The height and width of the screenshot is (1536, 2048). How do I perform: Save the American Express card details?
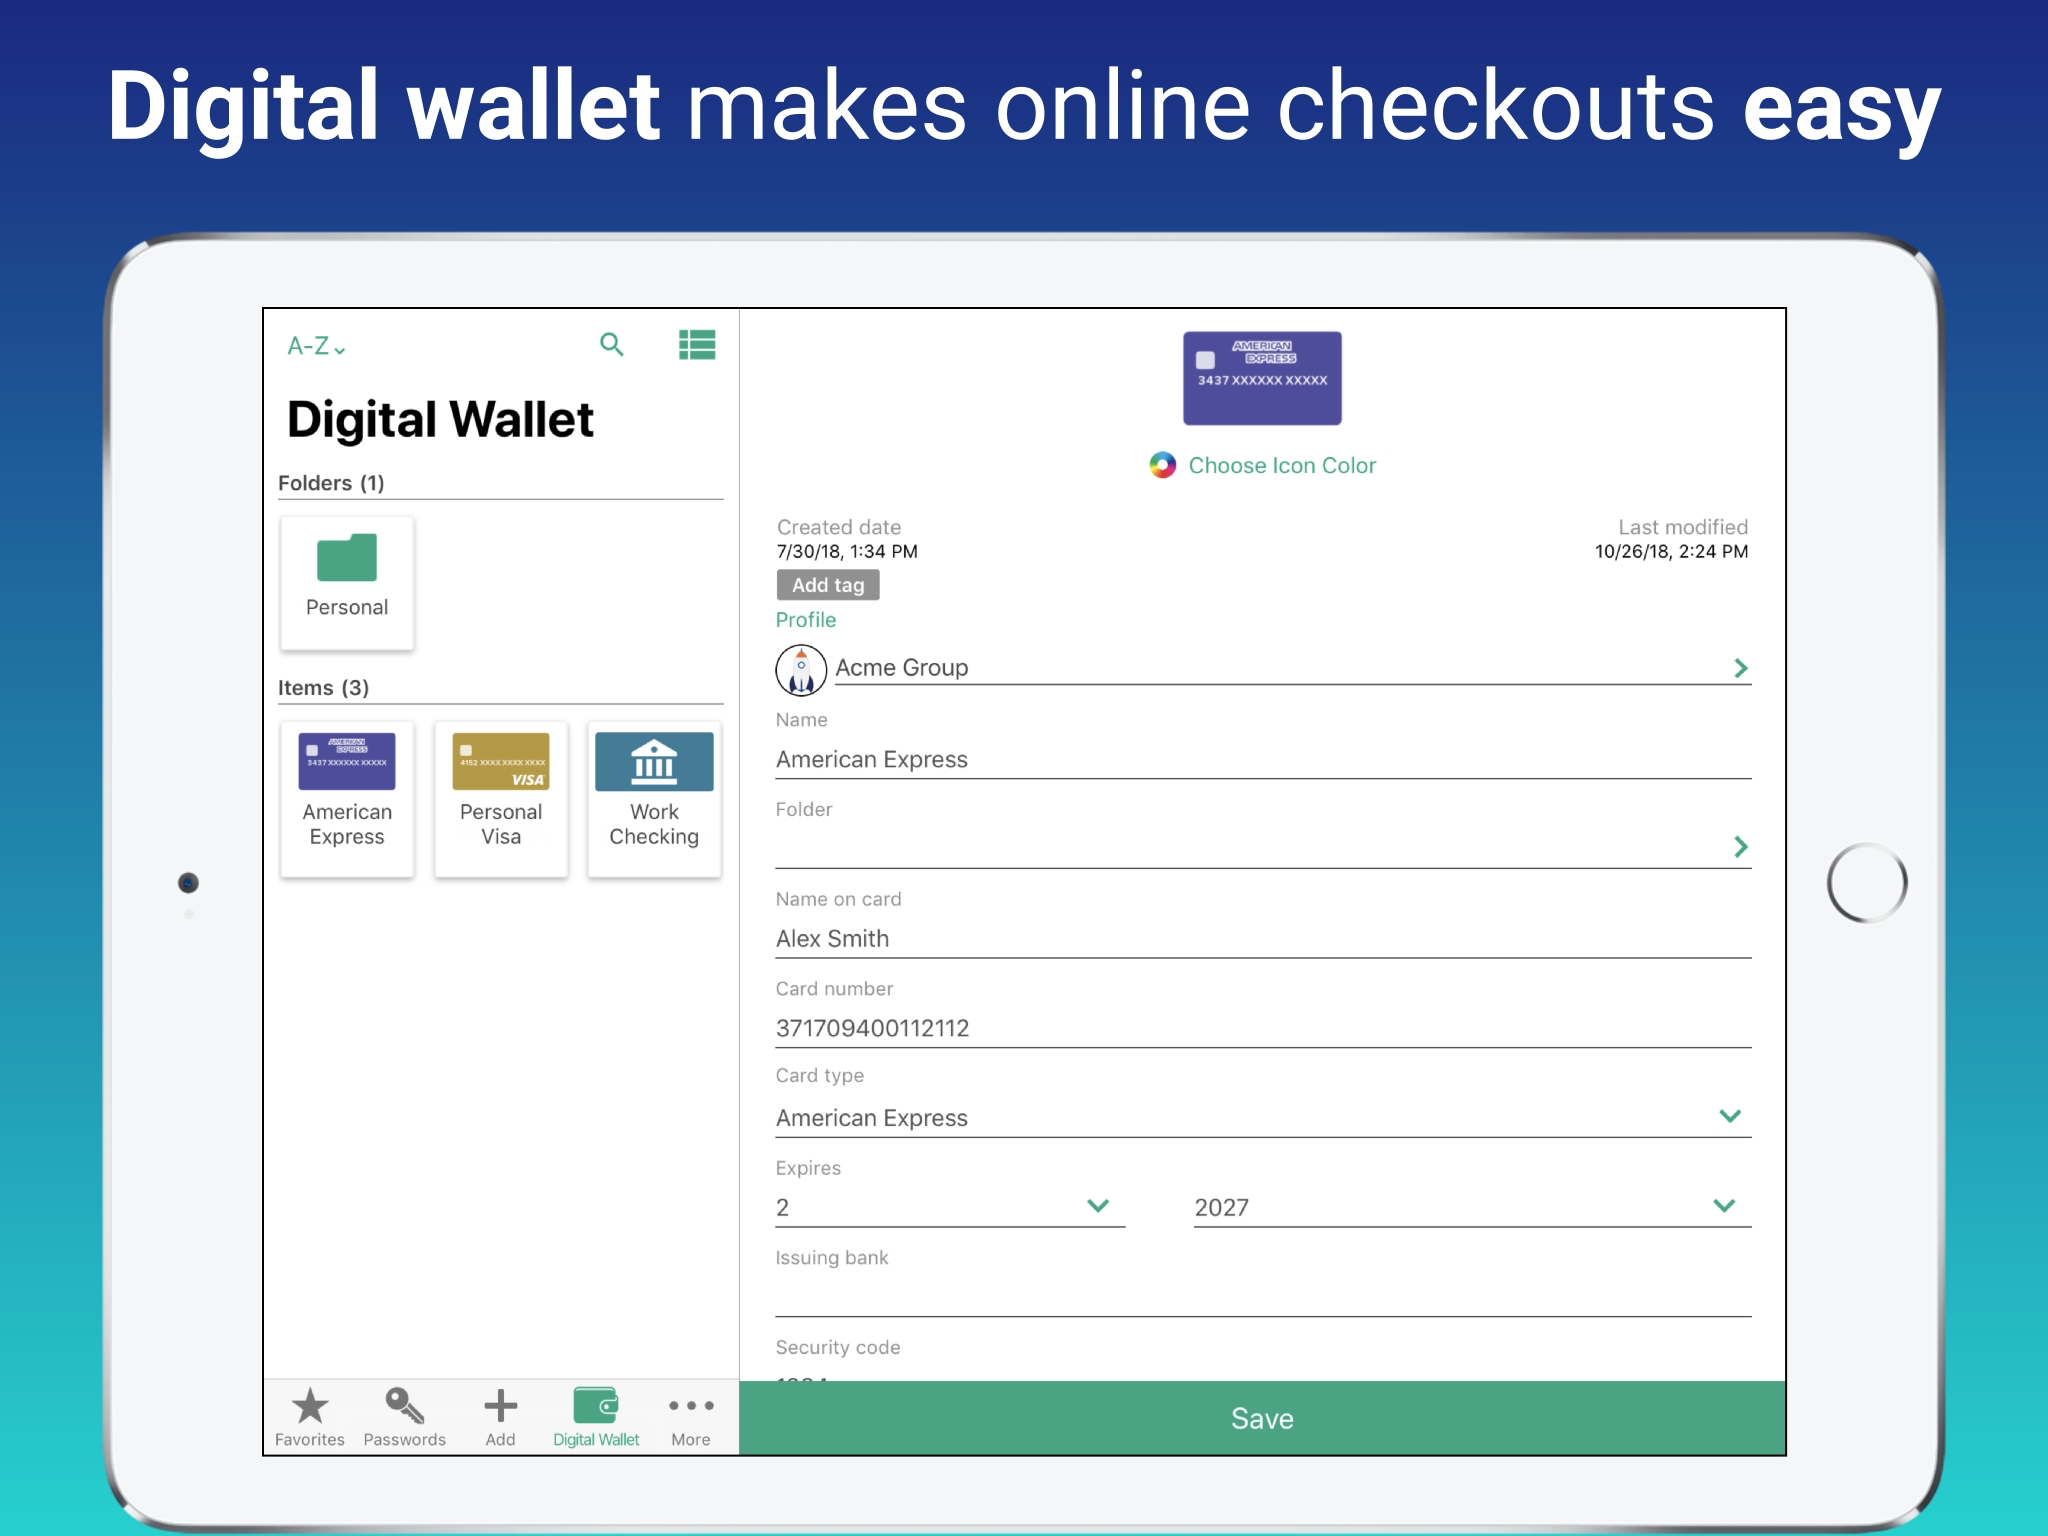[x=1262, y=1417]
